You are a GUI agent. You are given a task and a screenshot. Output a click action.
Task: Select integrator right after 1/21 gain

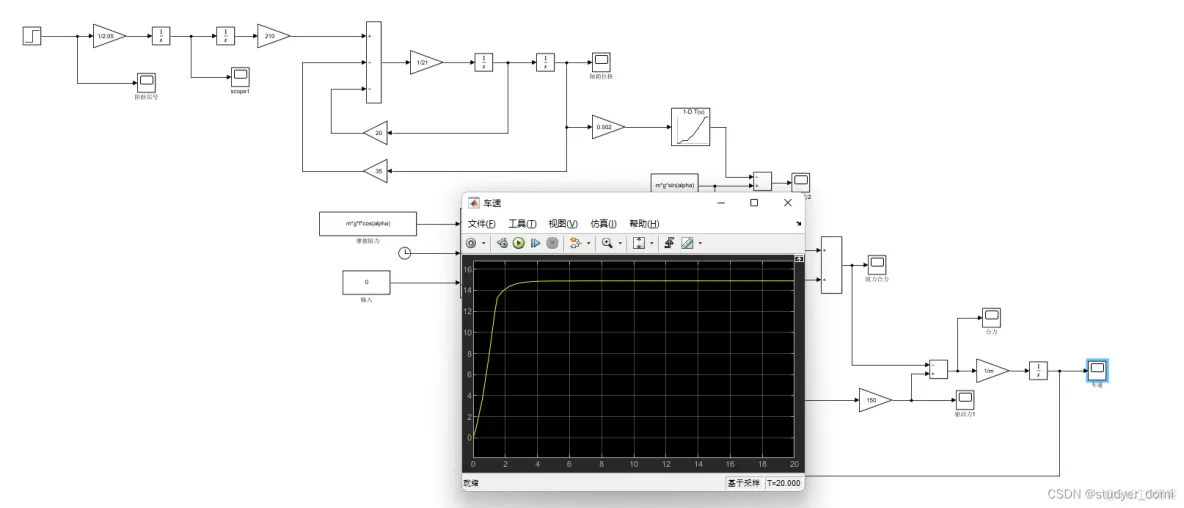(x=483, y=63)
